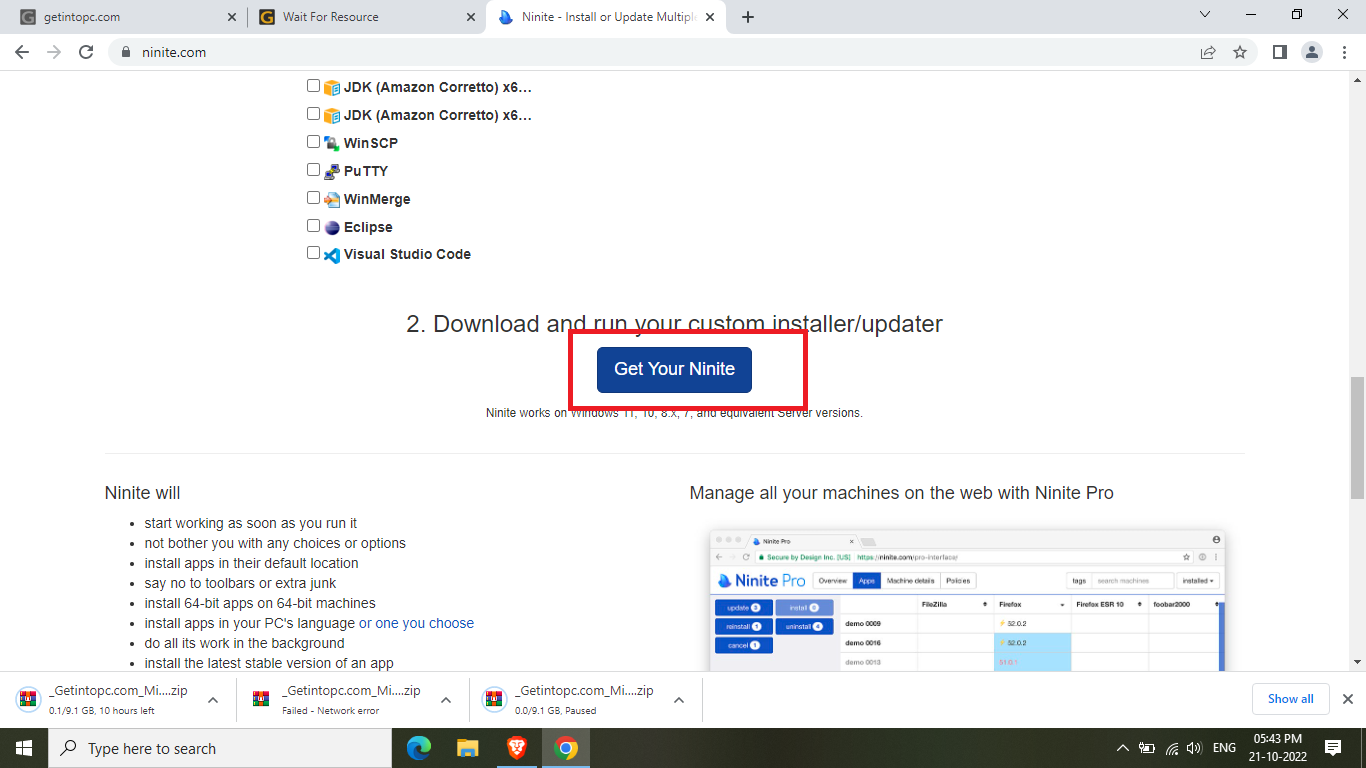Close the Wait For Resource tab
The width and height of the screenshot is (1366, 768).
(470, 17)
